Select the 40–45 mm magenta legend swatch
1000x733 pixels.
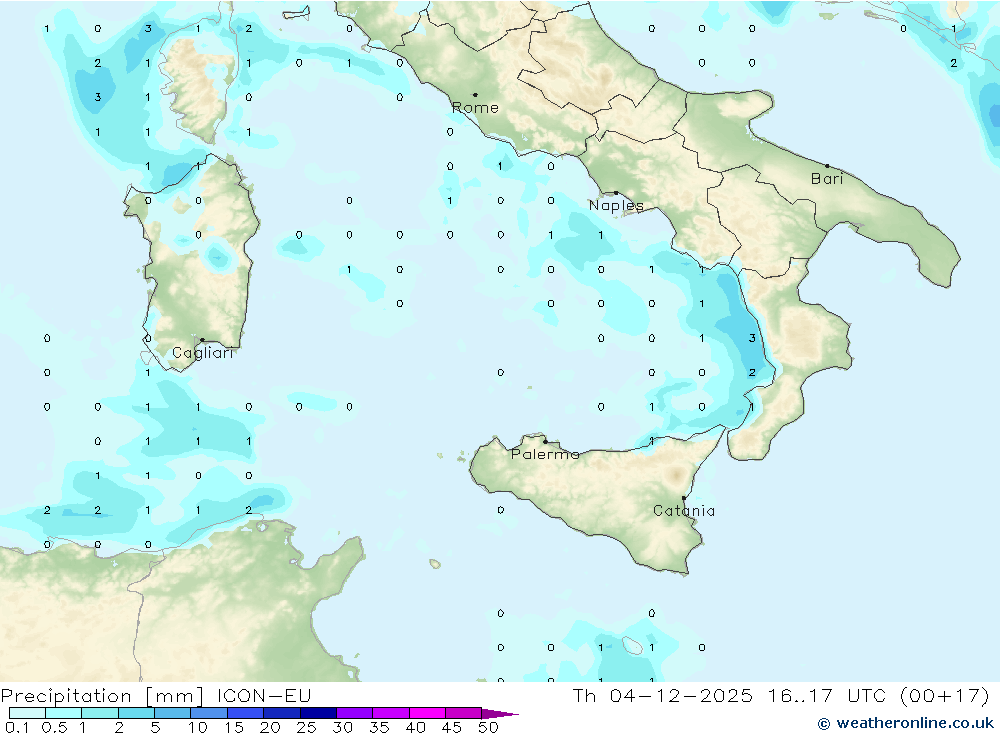coord(427,713)
